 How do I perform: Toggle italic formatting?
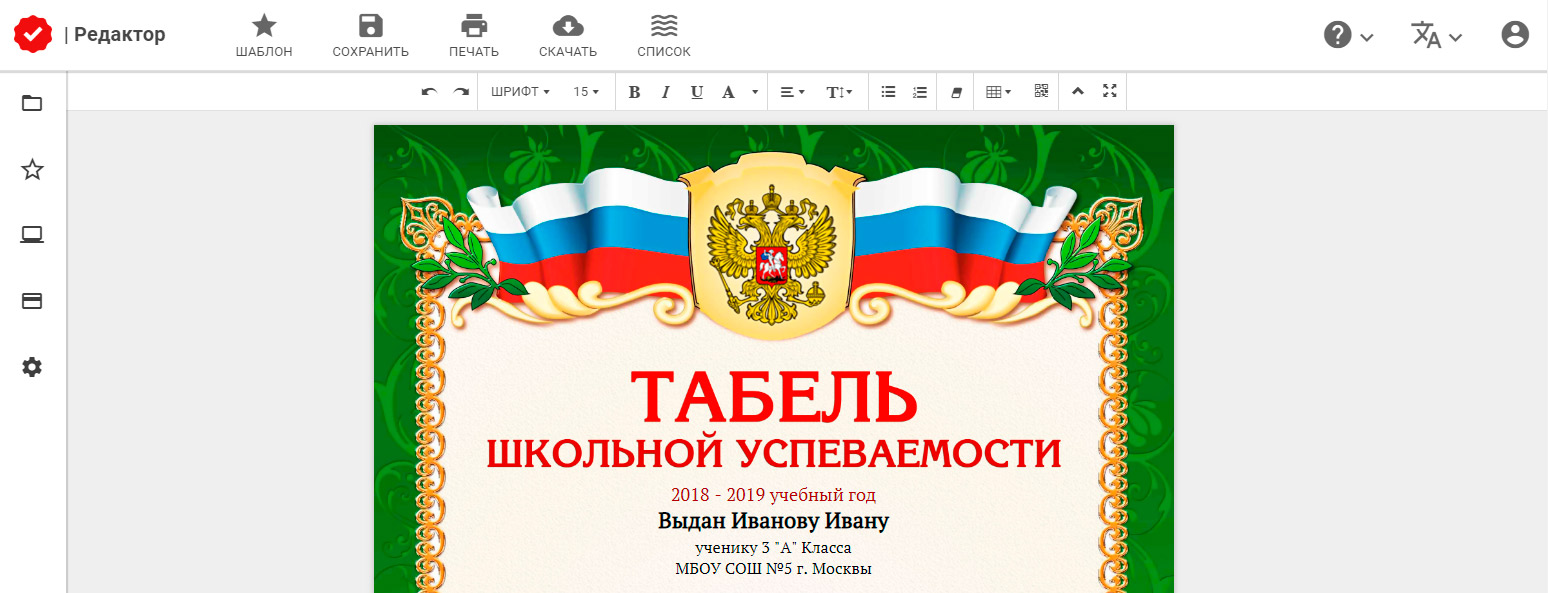click(x=665, y=91)
